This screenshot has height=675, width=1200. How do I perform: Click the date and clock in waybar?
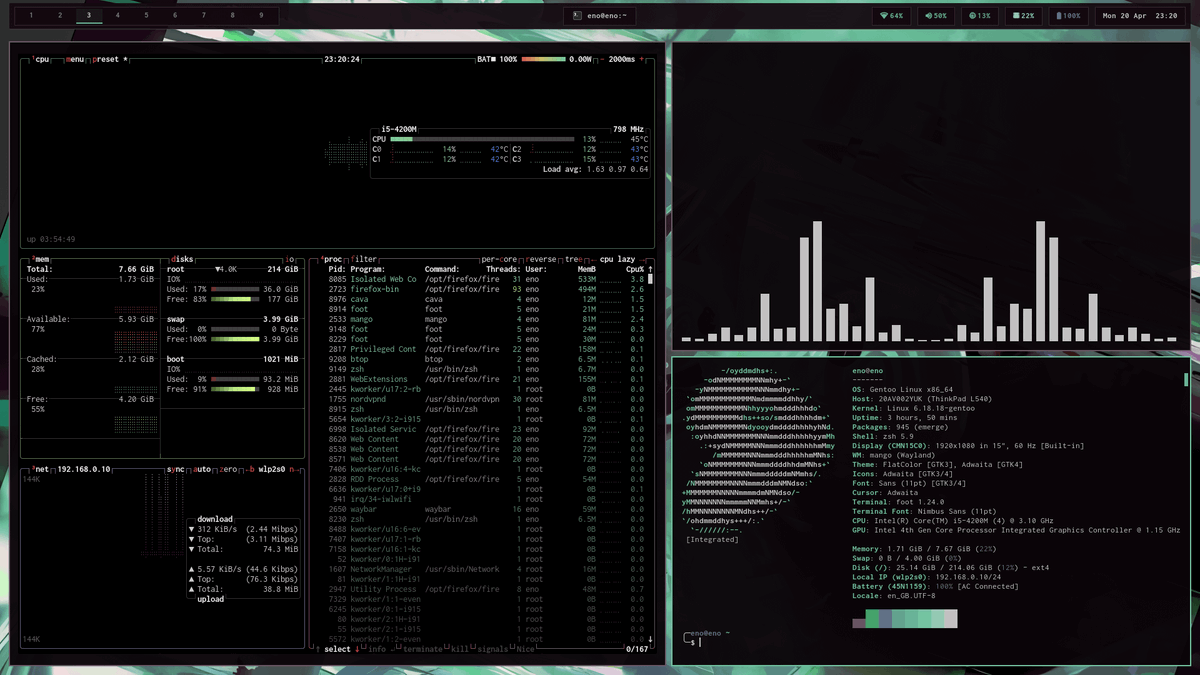click(1139, 16)
